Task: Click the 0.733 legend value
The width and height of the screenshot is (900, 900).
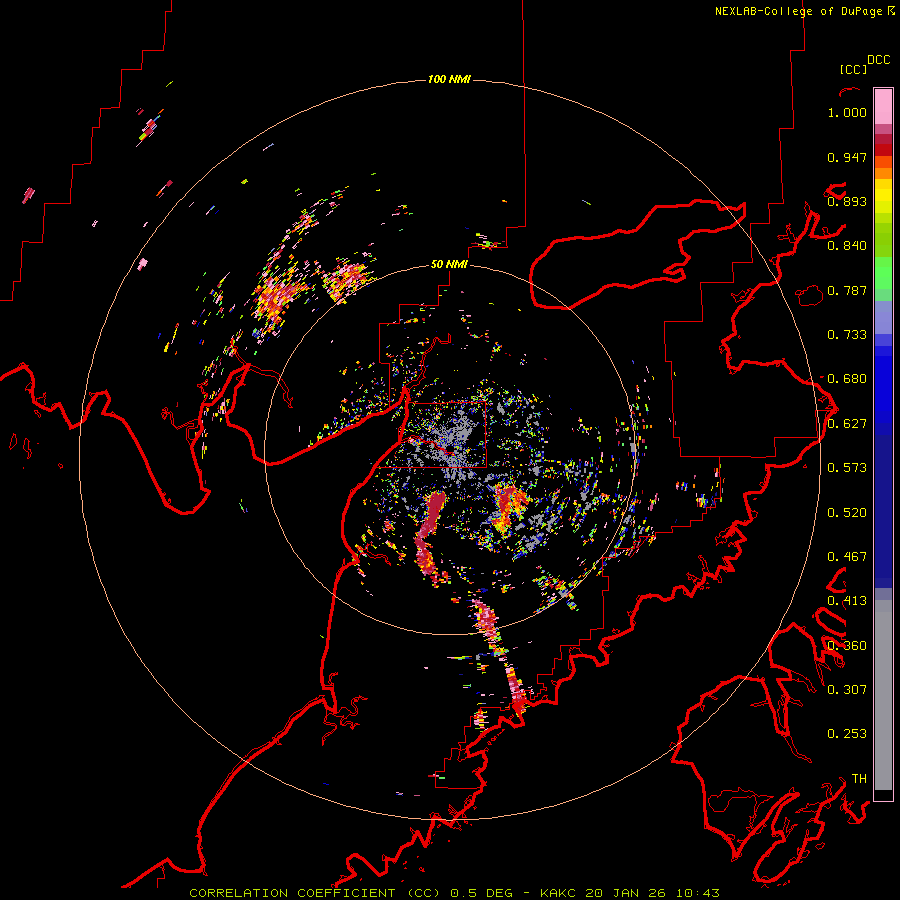Action: [847, 335]
